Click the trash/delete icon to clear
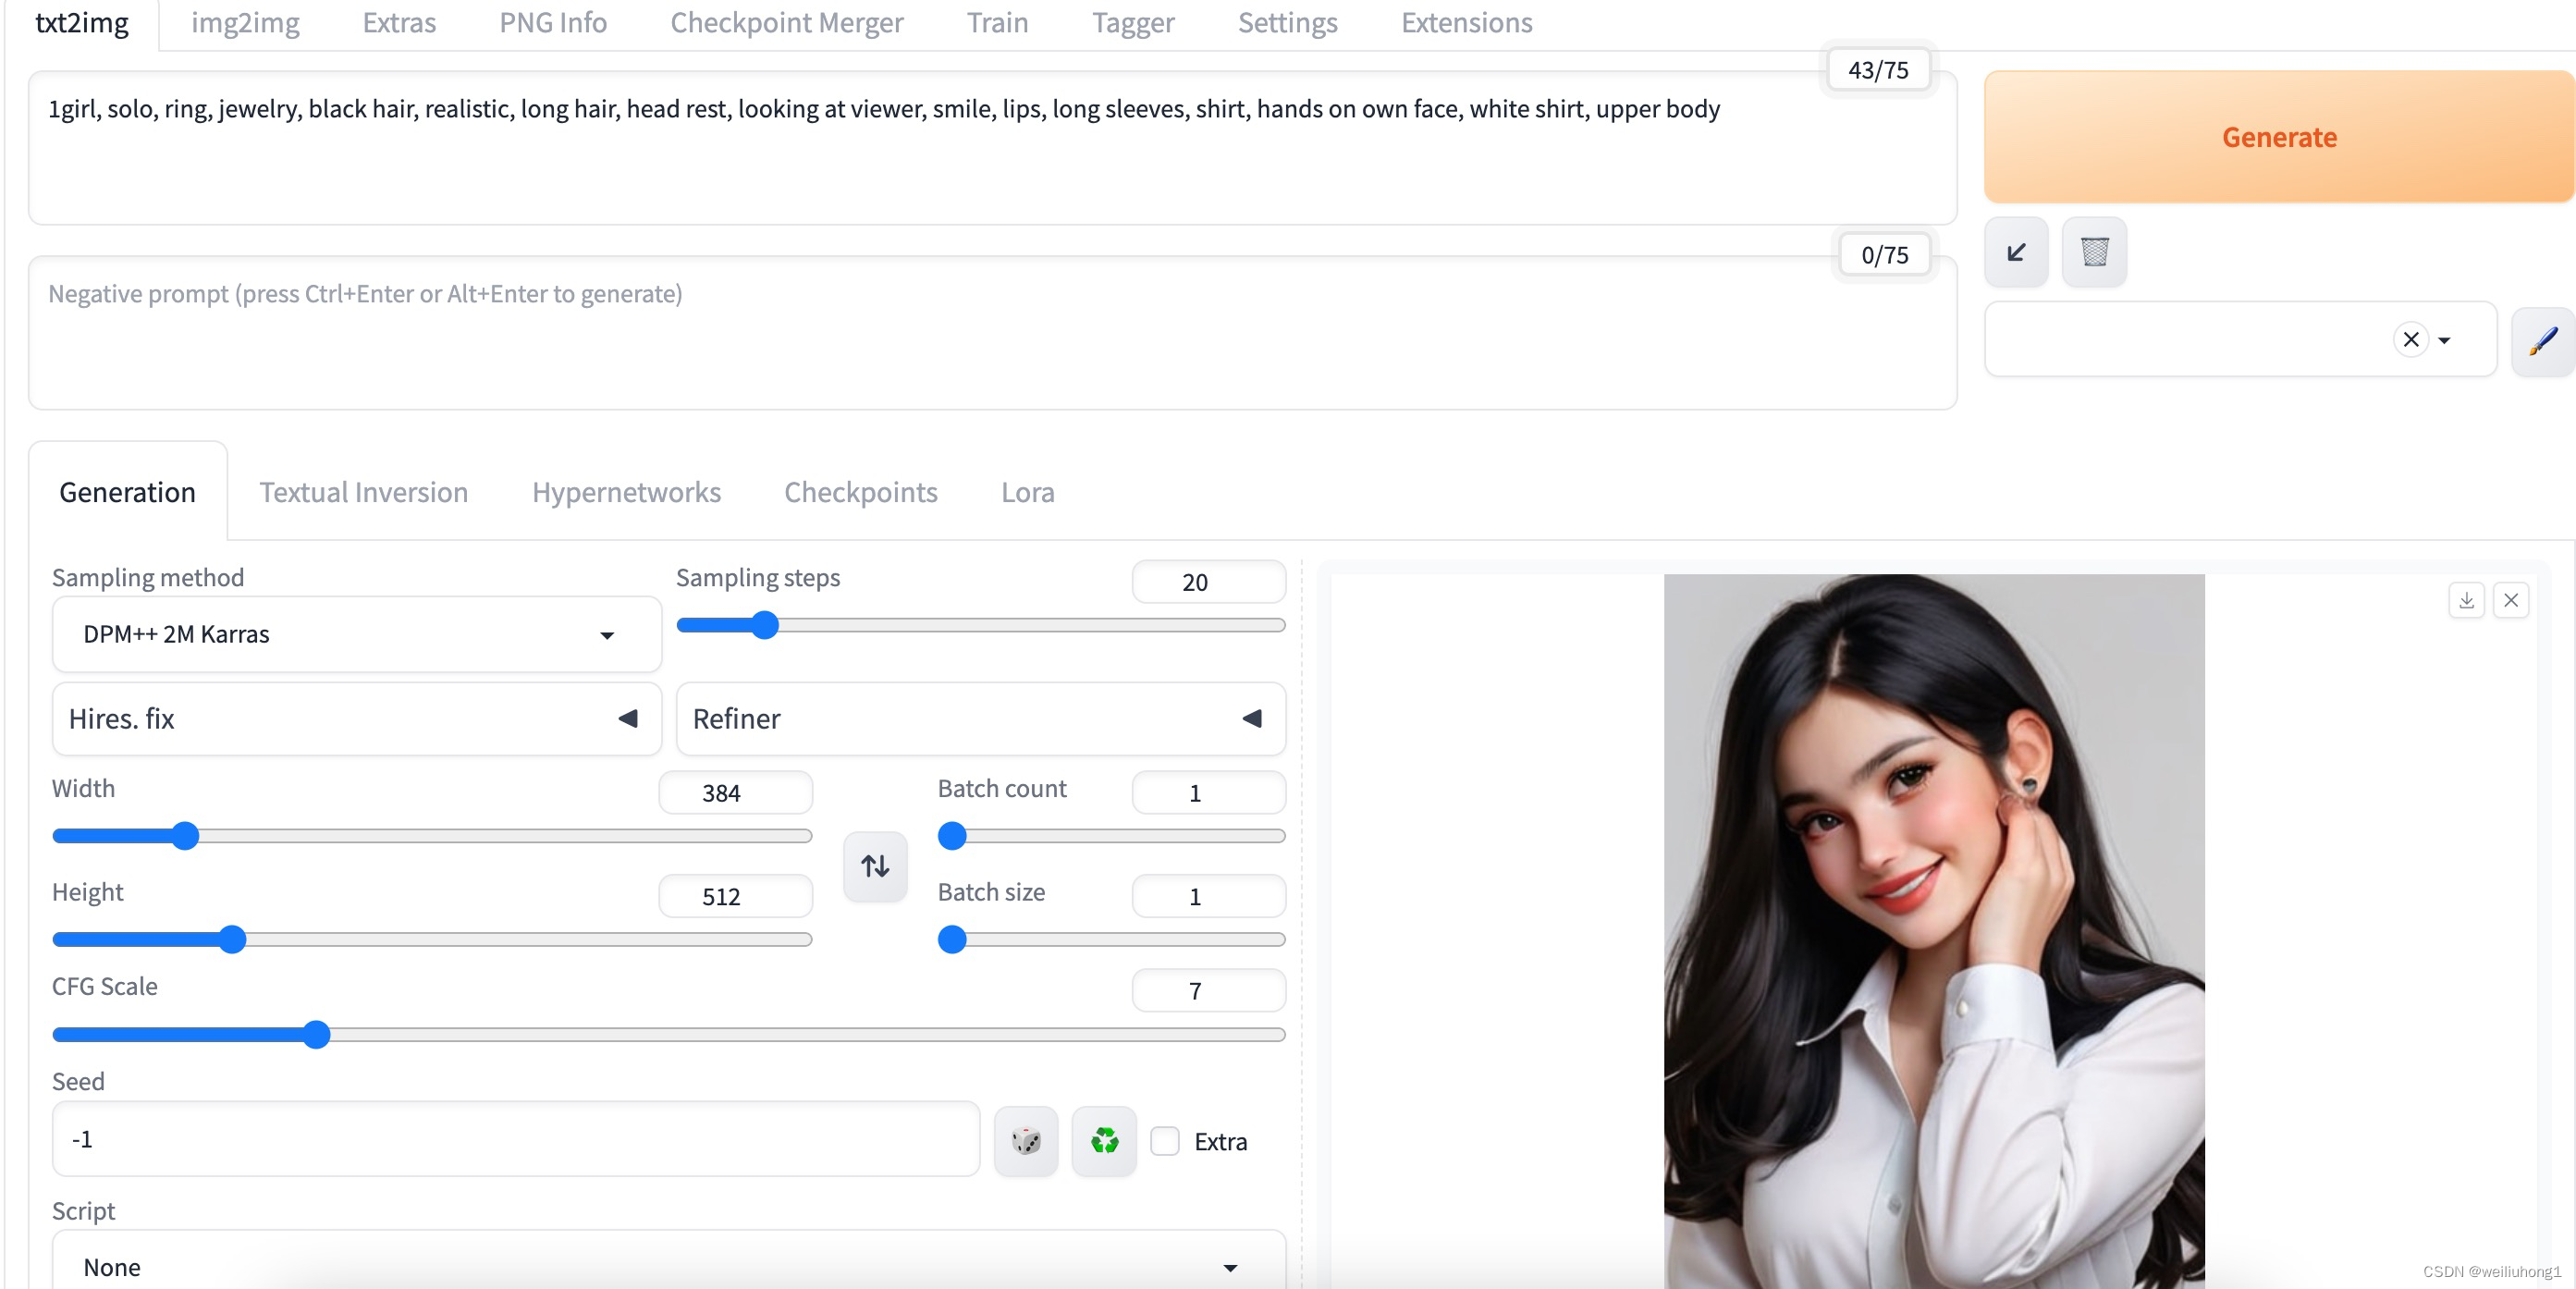This screenshot has height=1289, width=2576. [x=2094, y=252]
